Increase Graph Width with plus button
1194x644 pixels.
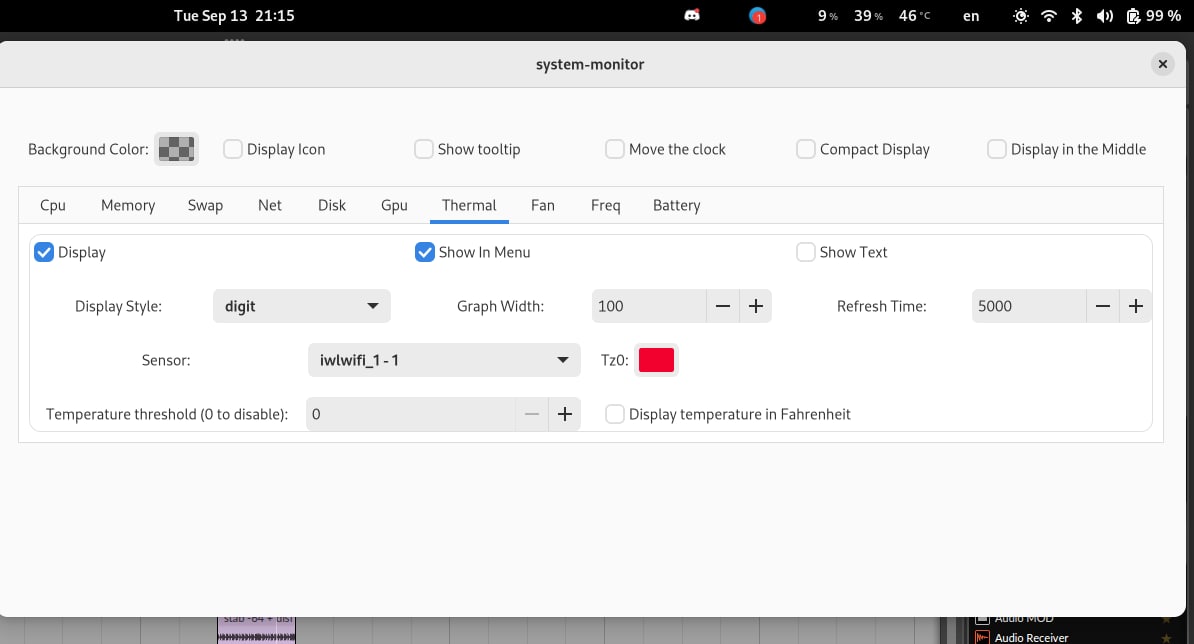click(755, 306)
